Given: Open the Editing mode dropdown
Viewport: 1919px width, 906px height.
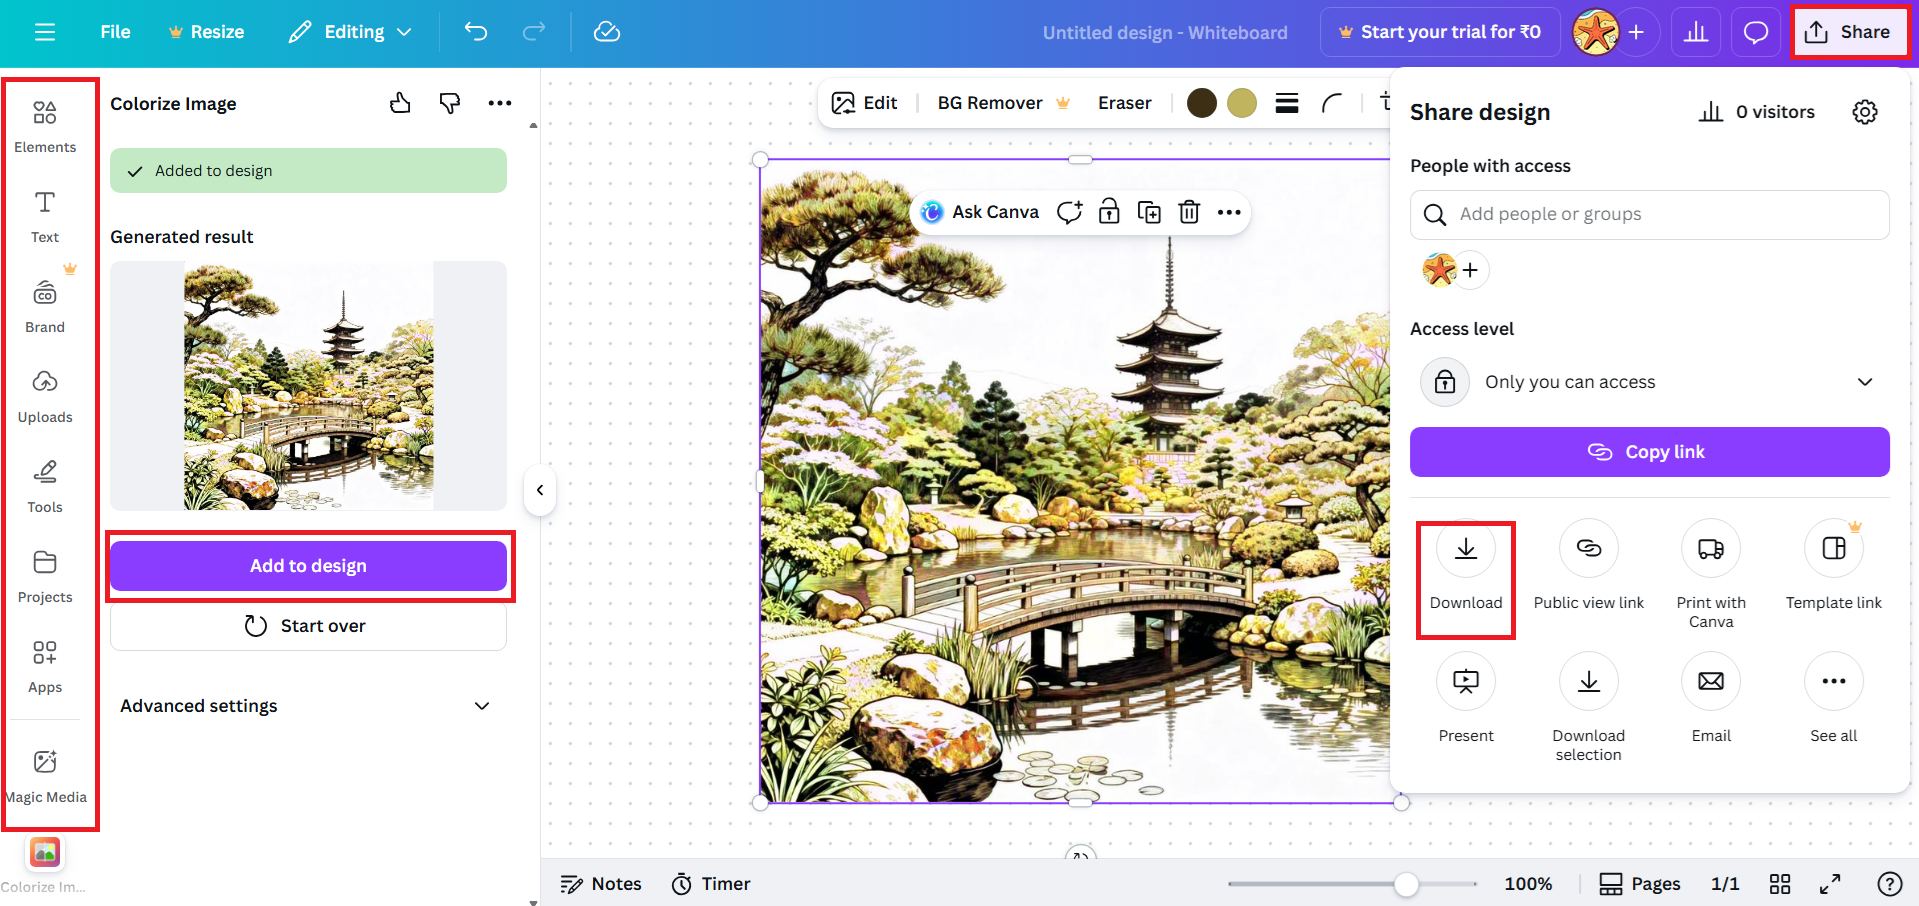Looking at the screenshot, I should pyautogui.click(x=349, y=31).
